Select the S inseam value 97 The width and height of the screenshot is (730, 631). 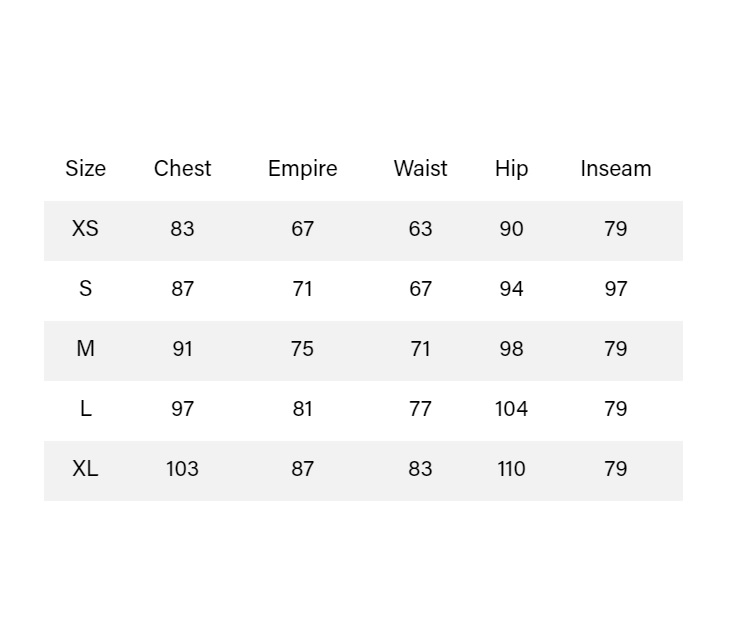(x=615, y=289)
